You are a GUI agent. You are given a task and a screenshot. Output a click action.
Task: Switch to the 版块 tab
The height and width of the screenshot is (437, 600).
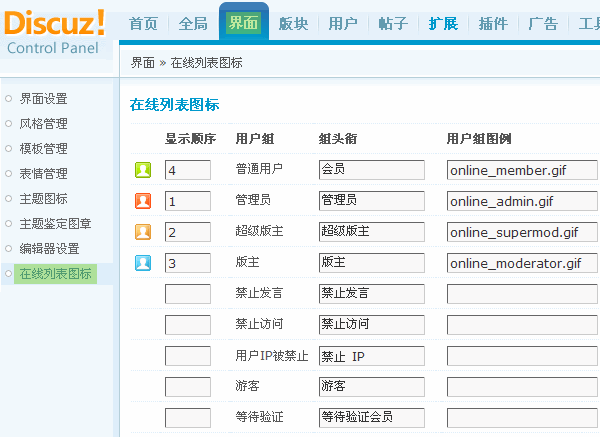(x=293, y=24)
